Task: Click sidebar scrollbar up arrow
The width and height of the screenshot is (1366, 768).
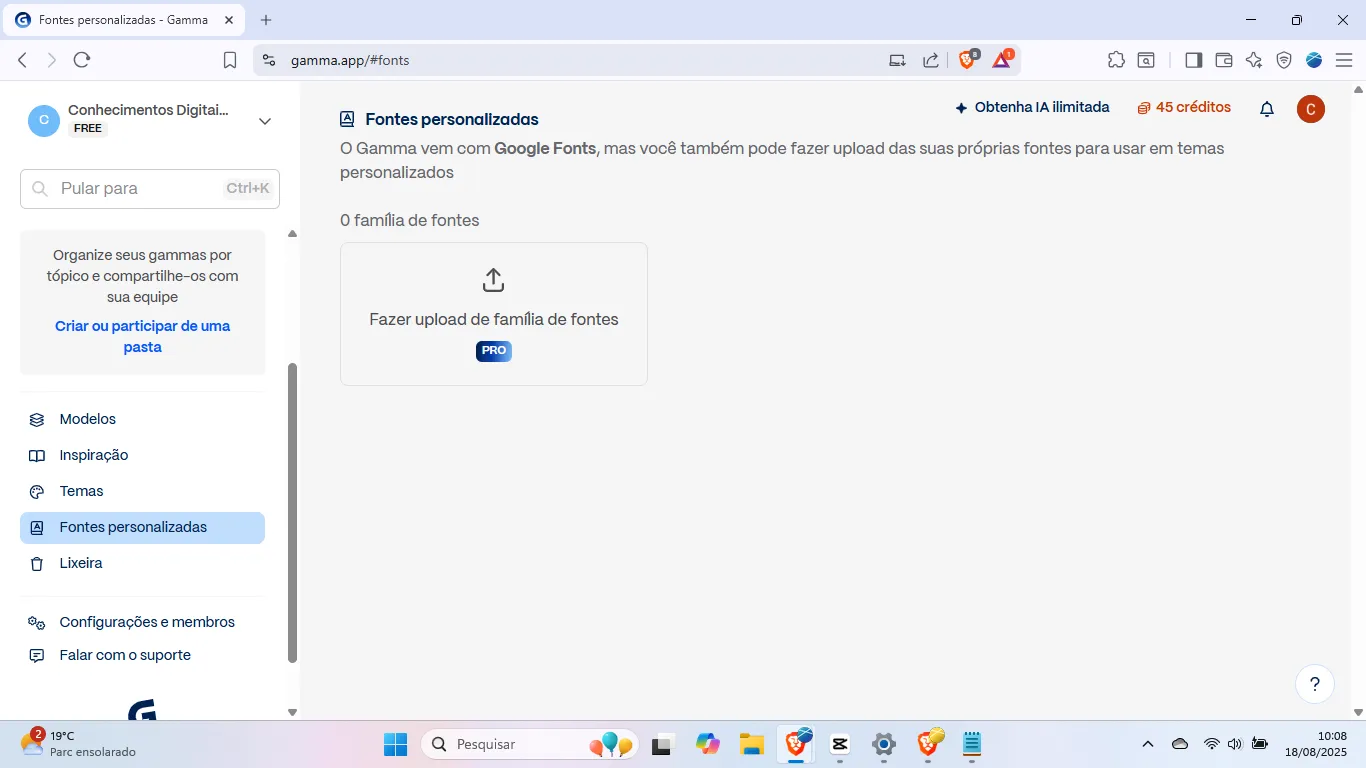Action: click(292, 234)
